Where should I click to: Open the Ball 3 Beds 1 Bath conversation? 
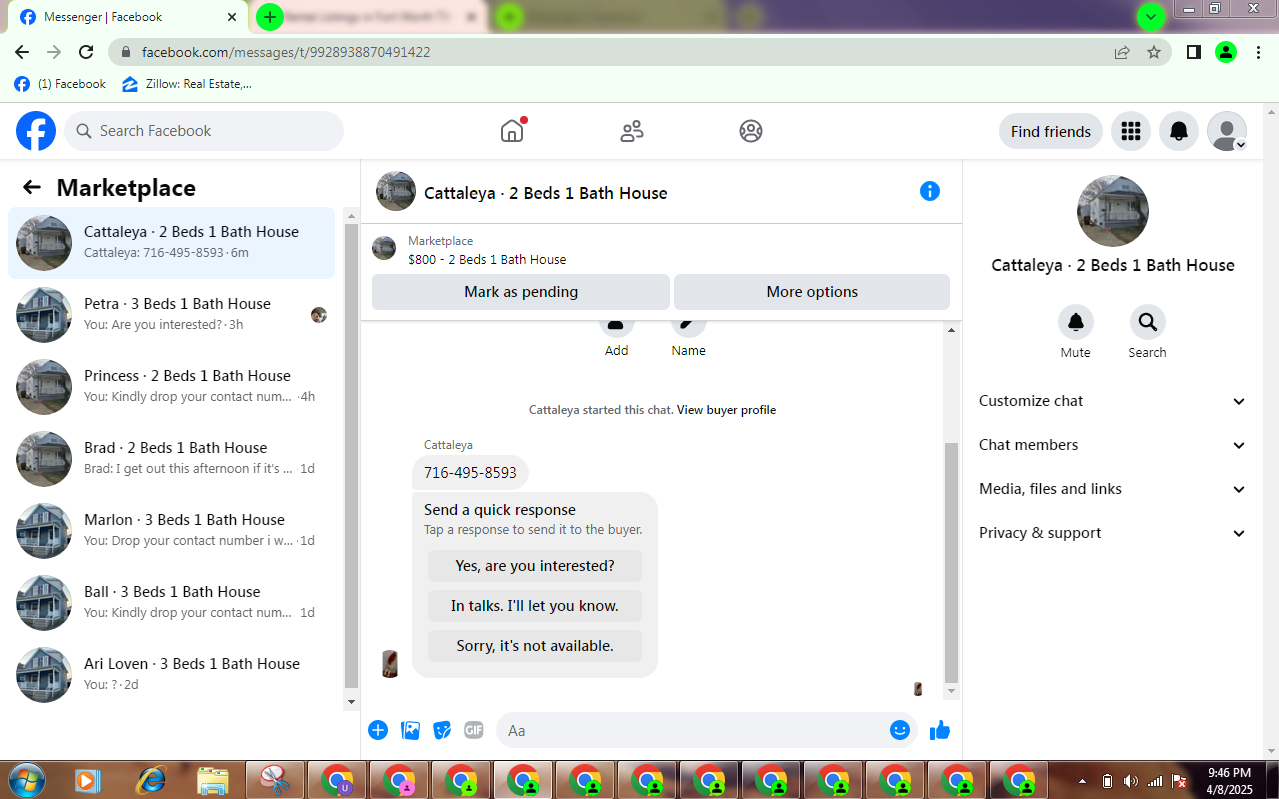[x=171, y=603]
